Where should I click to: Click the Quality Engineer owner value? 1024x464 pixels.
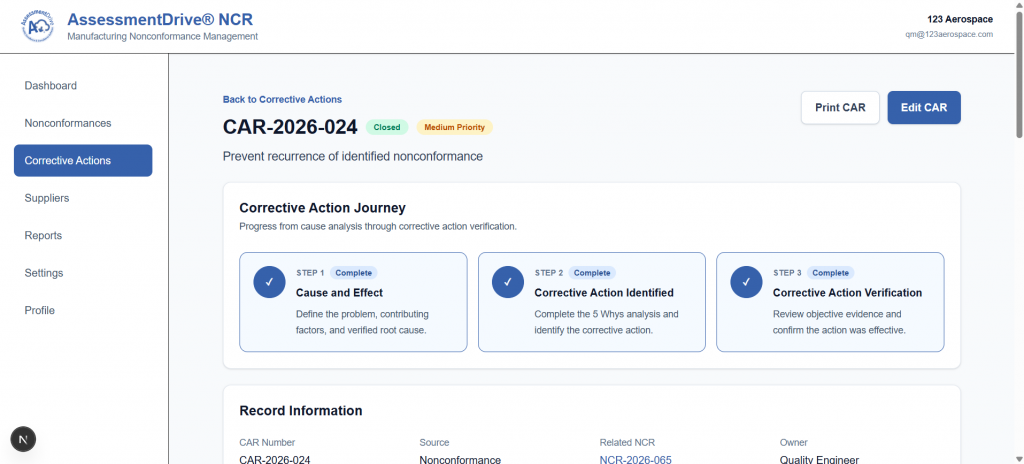819,459
